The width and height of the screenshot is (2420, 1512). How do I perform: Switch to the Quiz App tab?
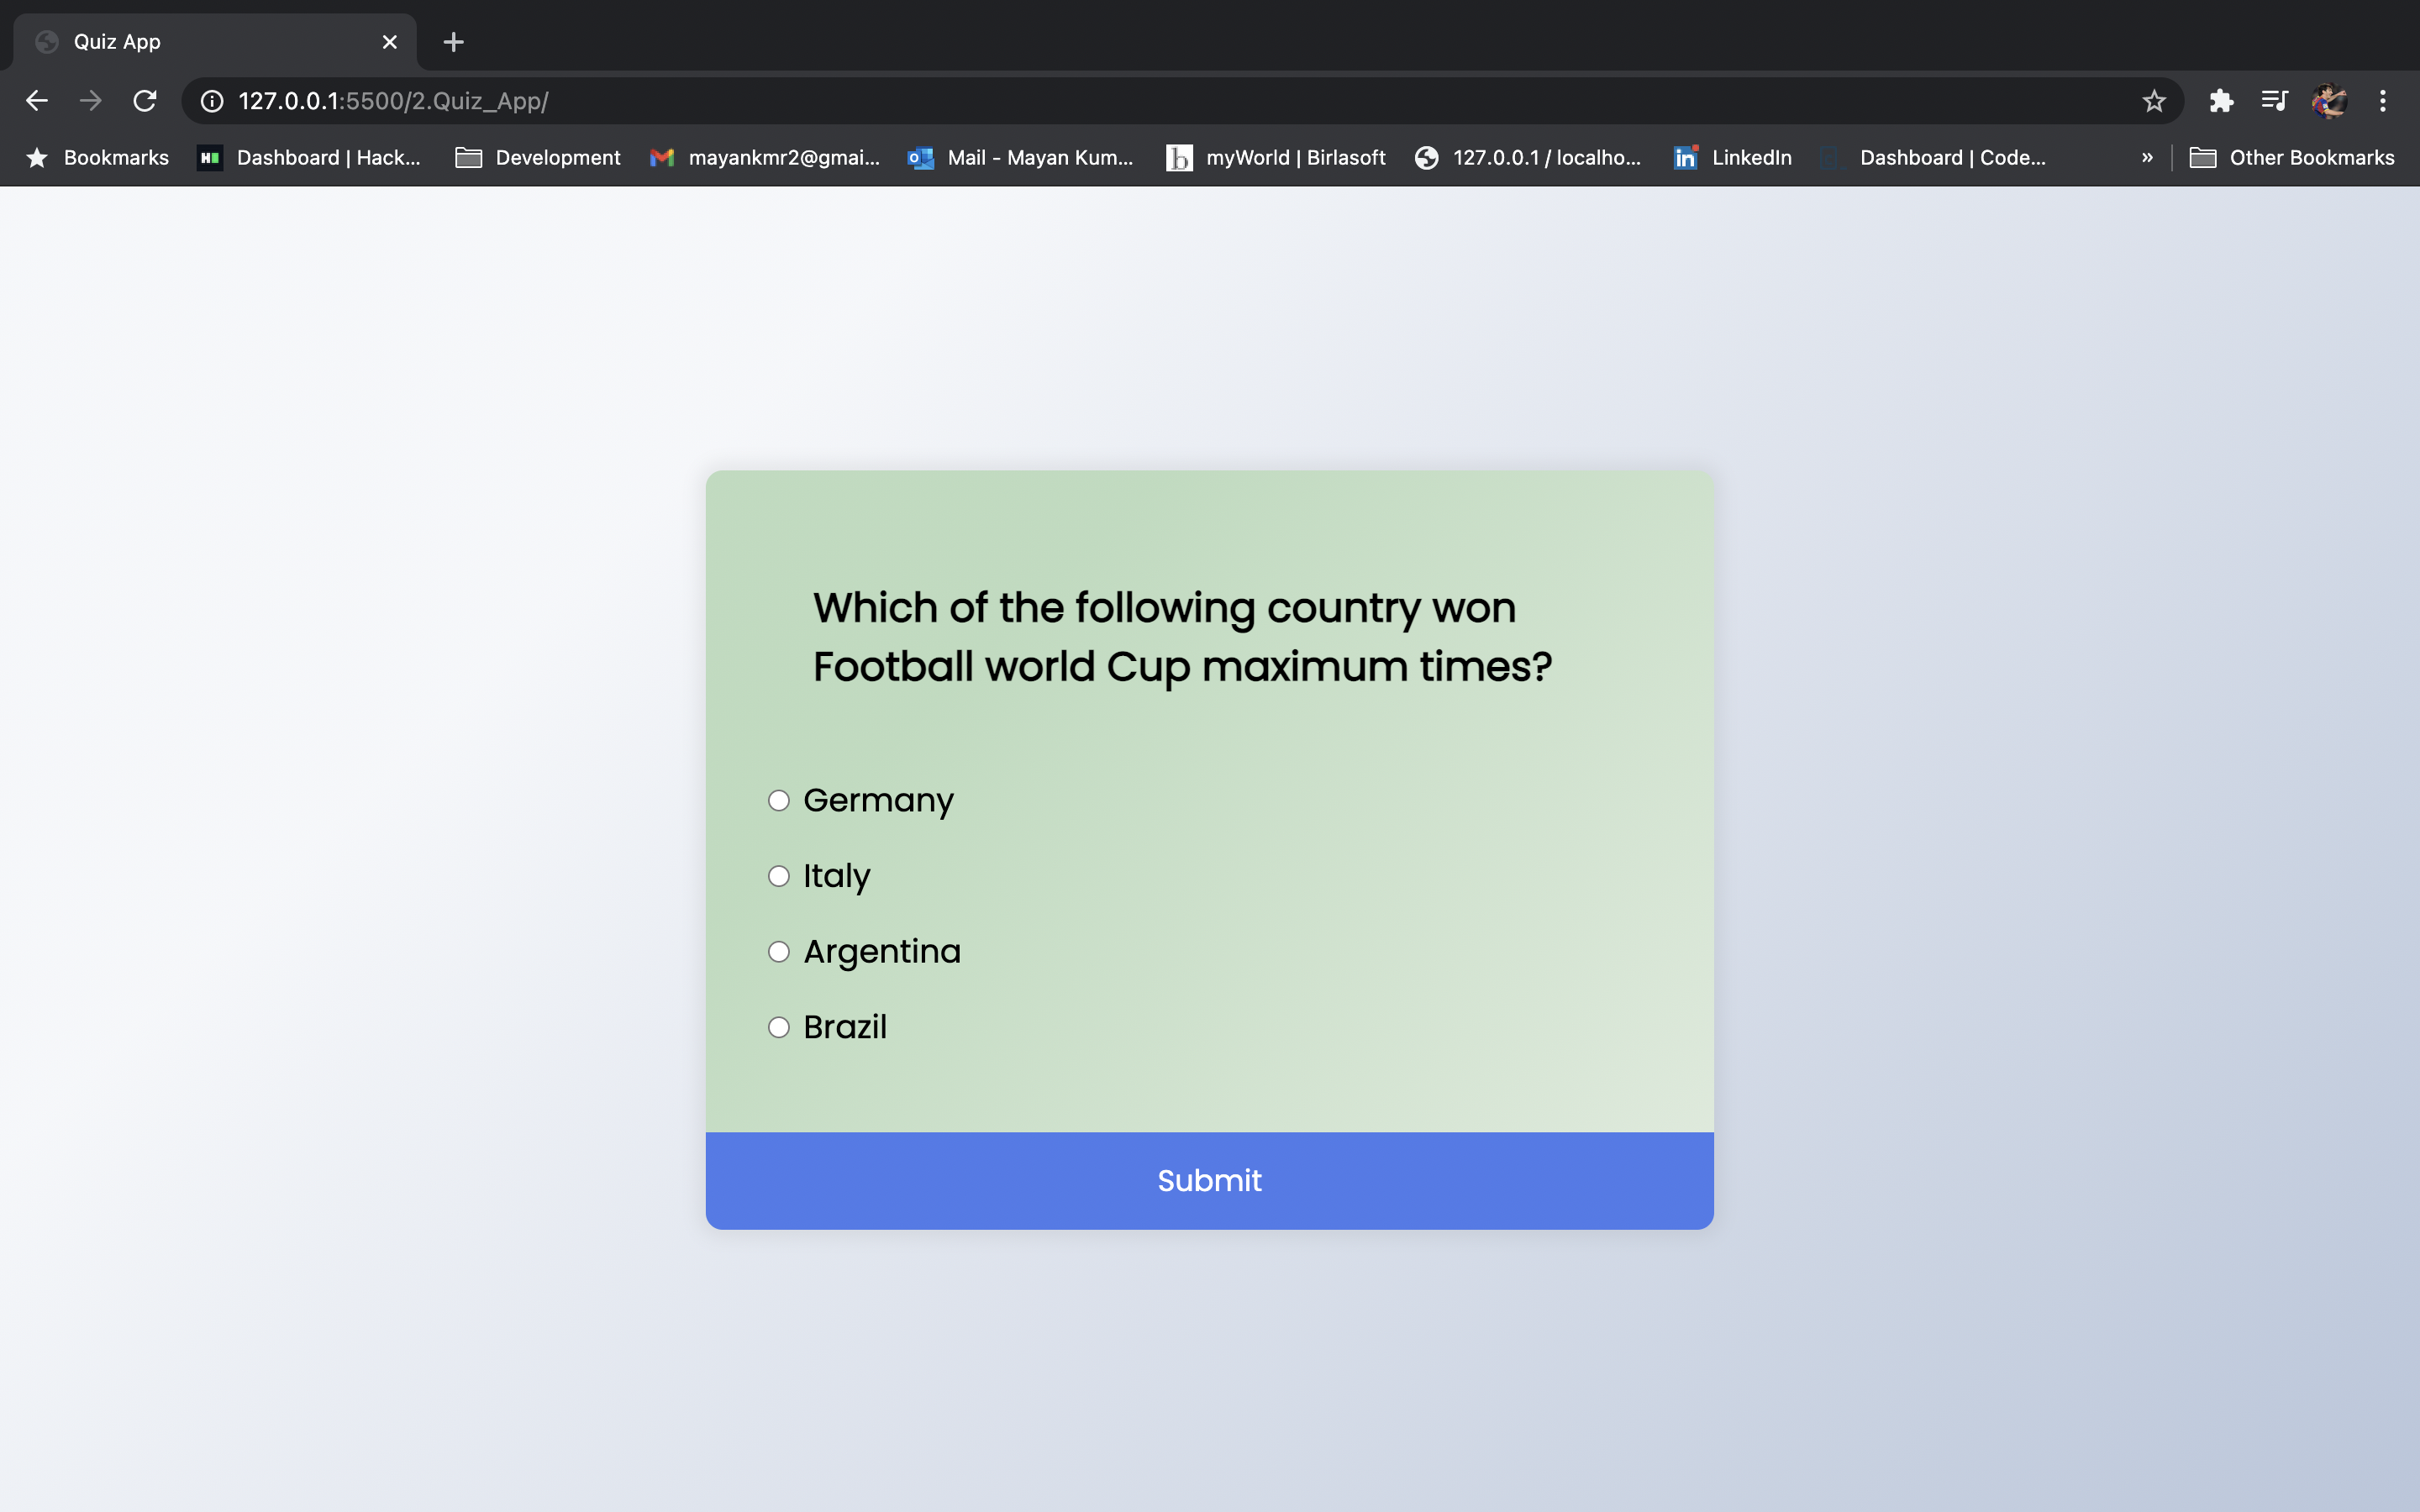coord(200,42)
